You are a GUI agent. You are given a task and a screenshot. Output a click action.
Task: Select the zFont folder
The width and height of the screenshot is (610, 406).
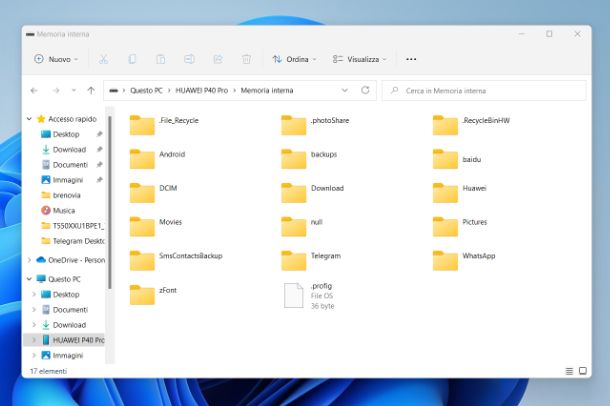pos(153,294)
